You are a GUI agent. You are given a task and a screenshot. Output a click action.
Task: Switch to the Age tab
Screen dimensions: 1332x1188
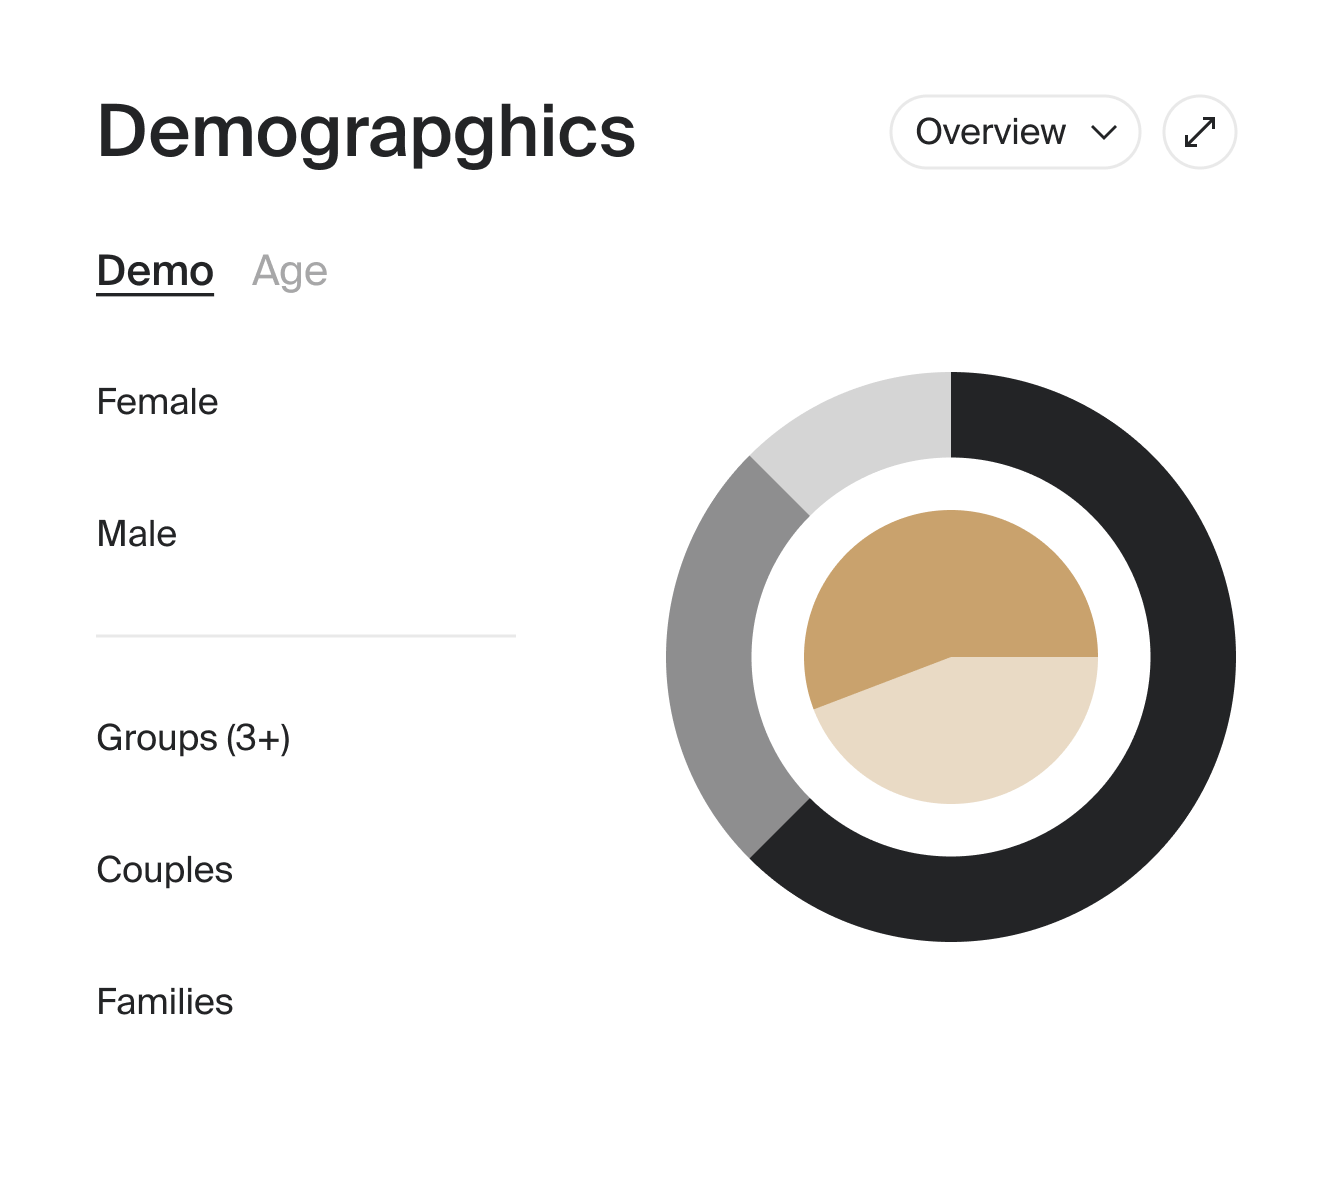[x=290, y=269]
